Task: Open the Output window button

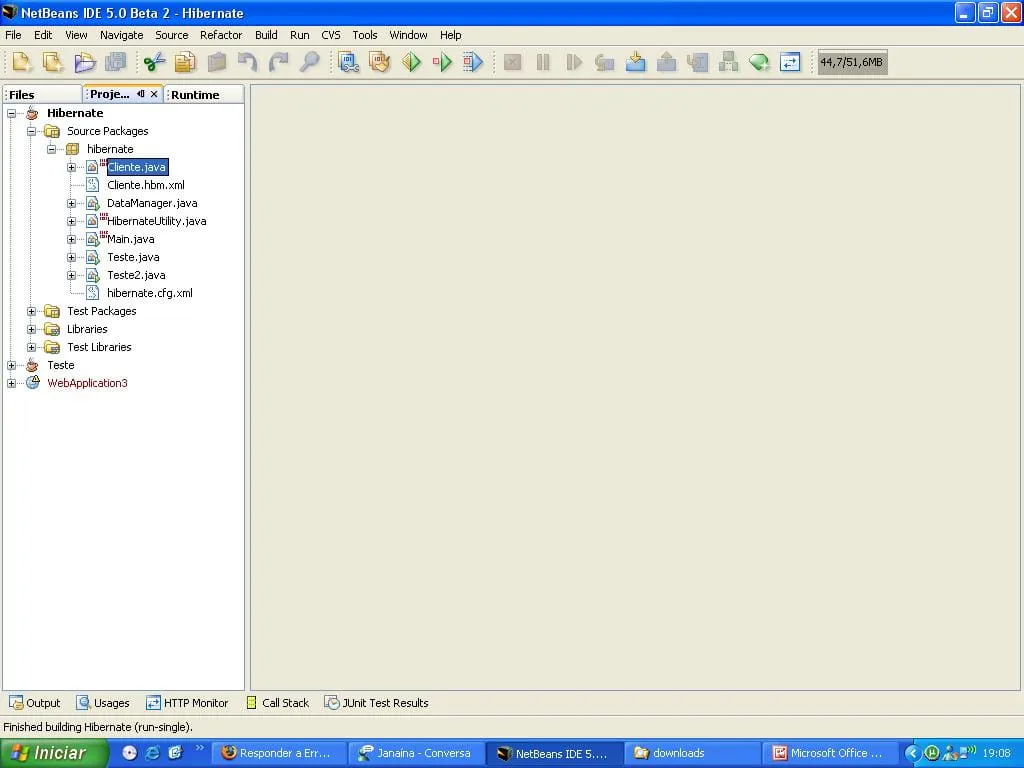Action: (35, 703)
